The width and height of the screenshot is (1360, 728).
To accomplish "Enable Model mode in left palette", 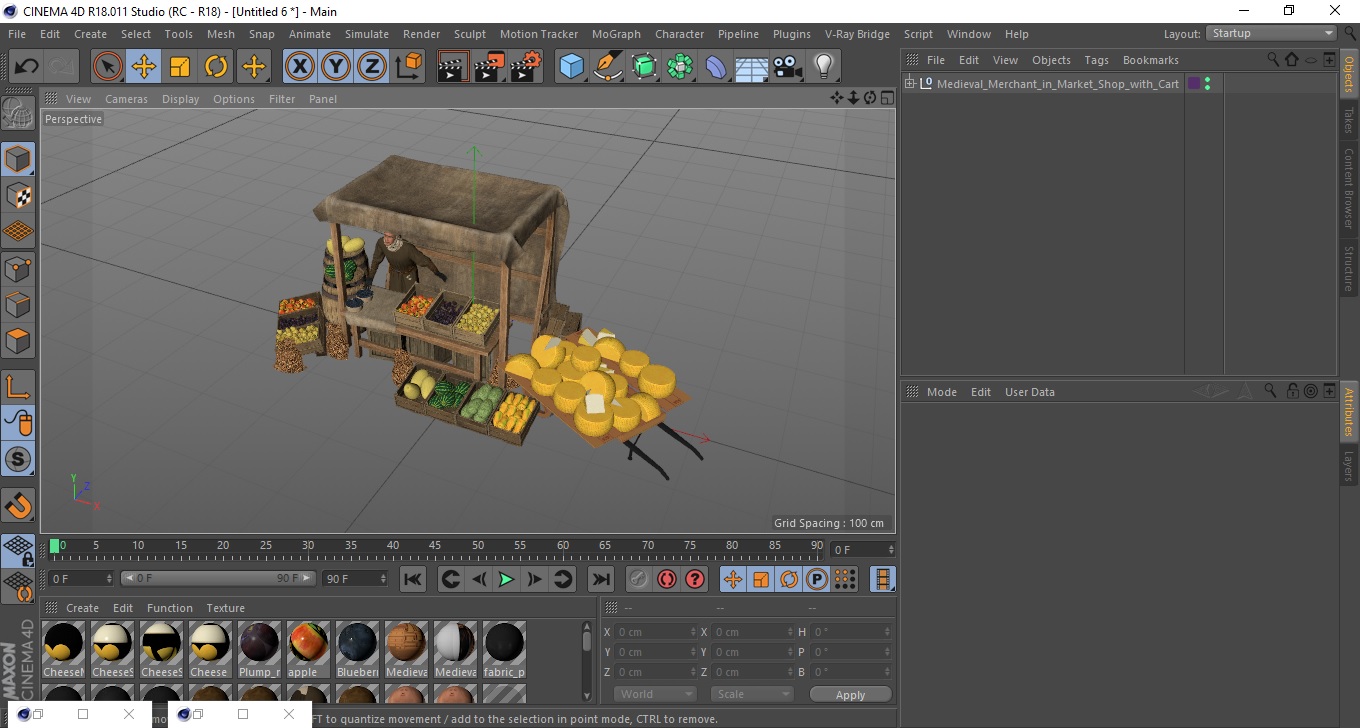I will click(18, 159).
